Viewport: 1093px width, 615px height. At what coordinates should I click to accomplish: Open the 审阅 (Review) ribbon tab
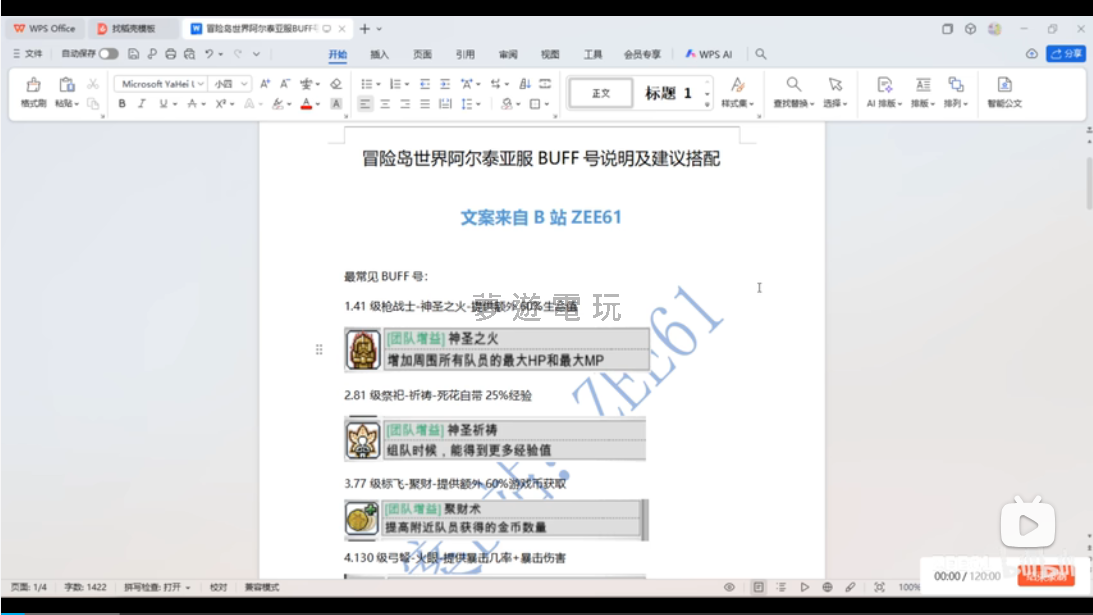click(x=508, y=54)
